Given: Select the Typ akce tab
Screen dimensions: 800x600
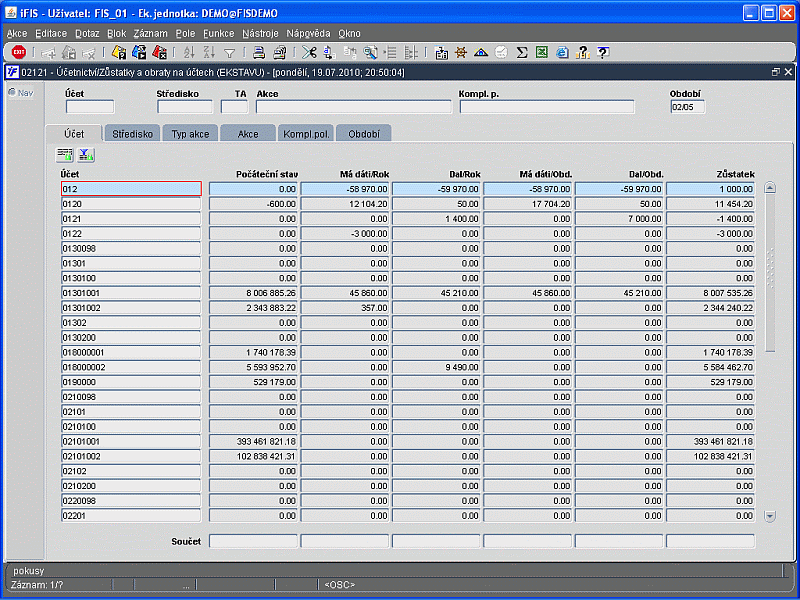Looking at the screenshot, I should point(190,133).
